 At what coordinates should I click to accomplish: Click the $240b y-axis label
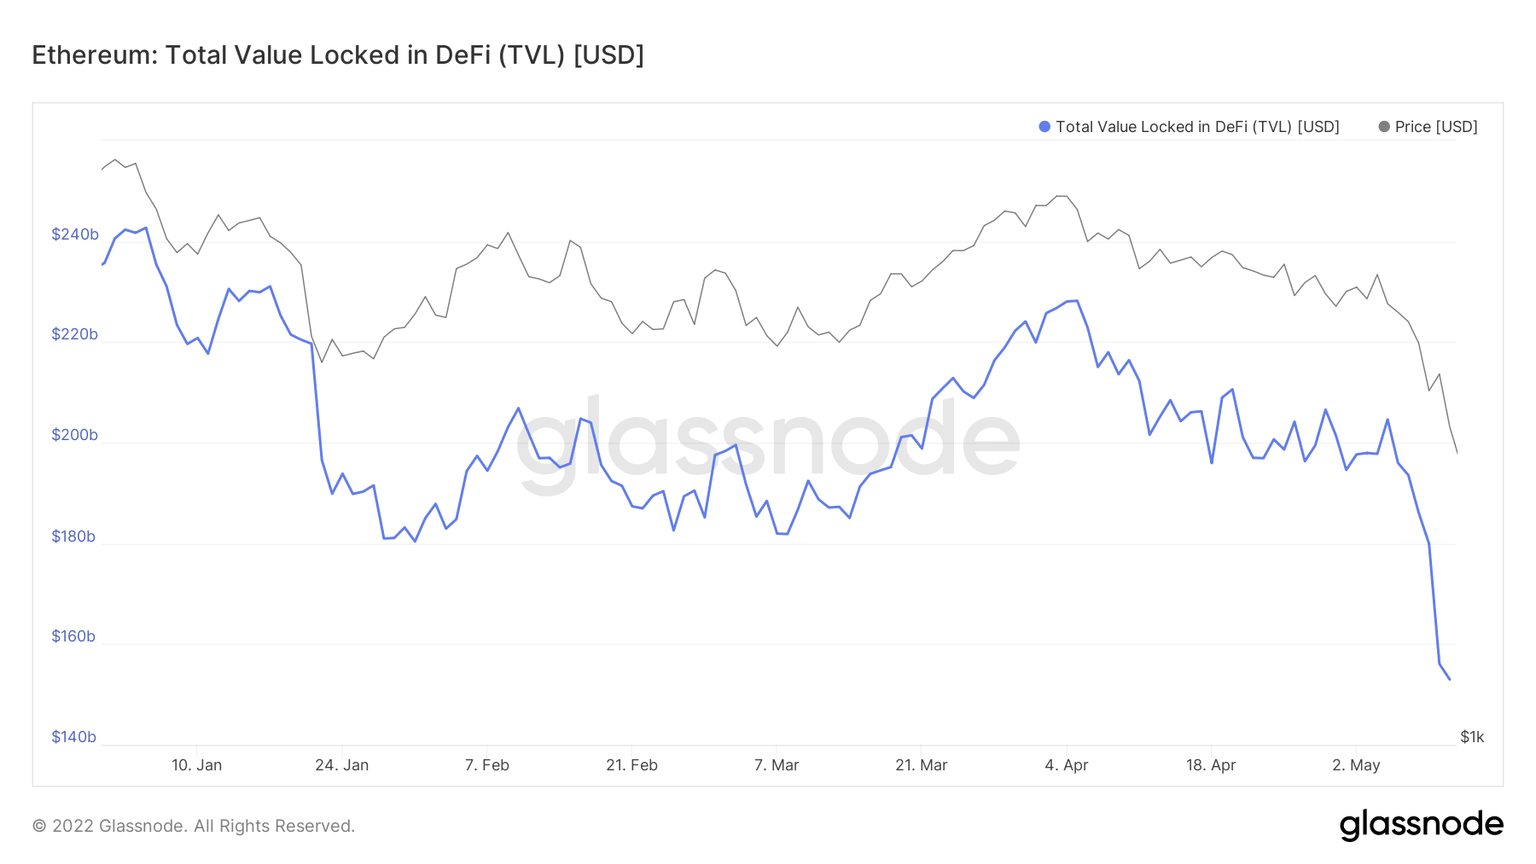(75, 235)
